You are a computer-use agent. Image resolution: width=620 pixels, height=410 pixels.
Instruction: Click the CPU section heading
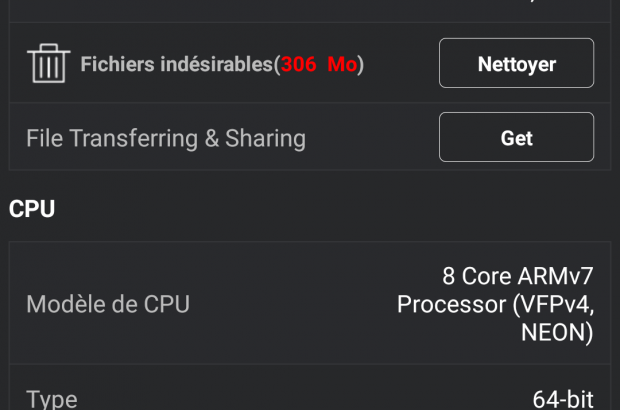(x=32, y=209)
